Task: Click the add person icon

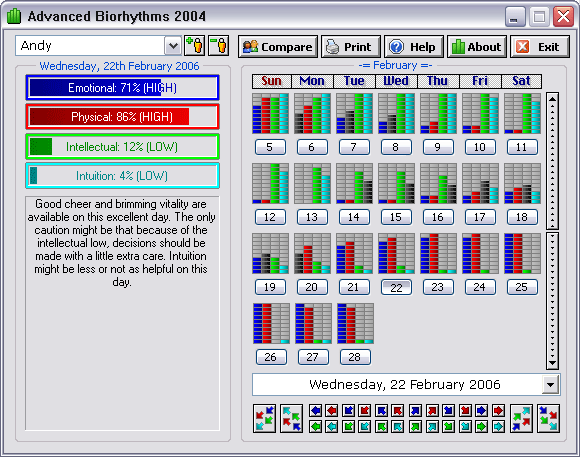Action: [x=194, y=46]
